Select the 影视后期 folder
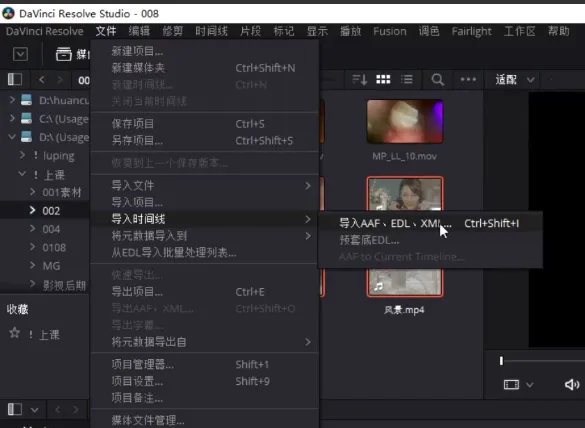The image size is (585, 428). [x=64, y=285]
